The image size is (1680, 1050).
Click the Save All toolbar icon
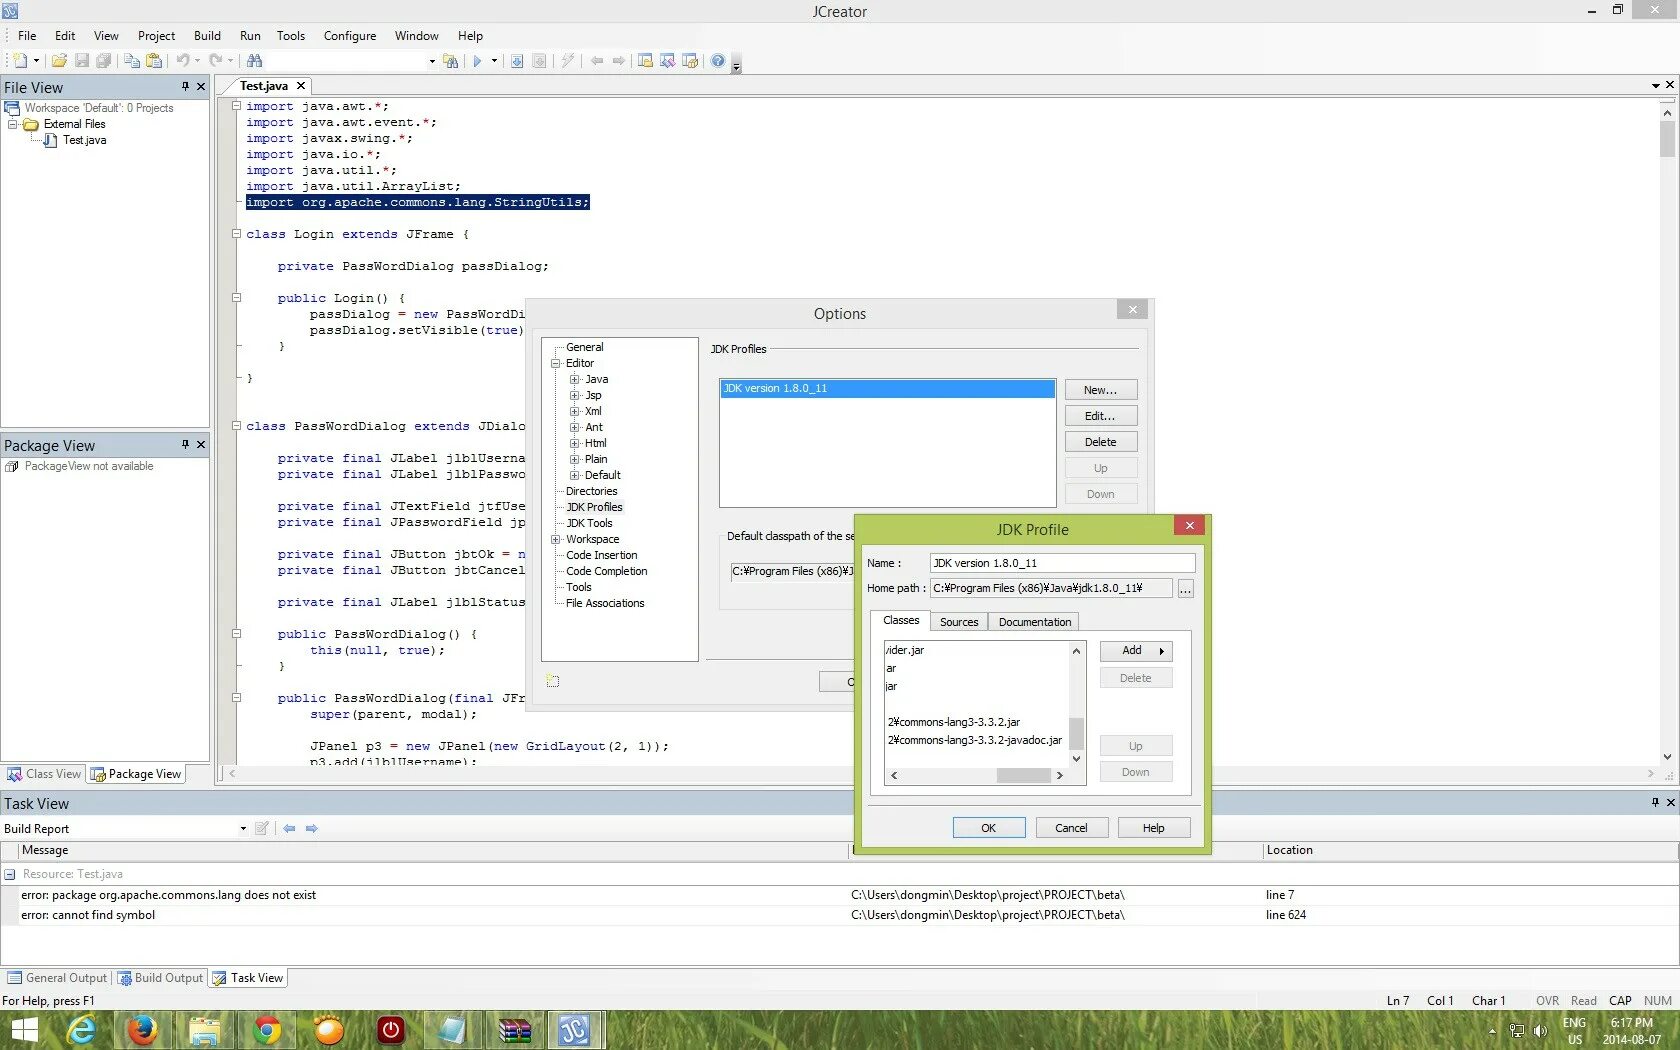point(104,61)
